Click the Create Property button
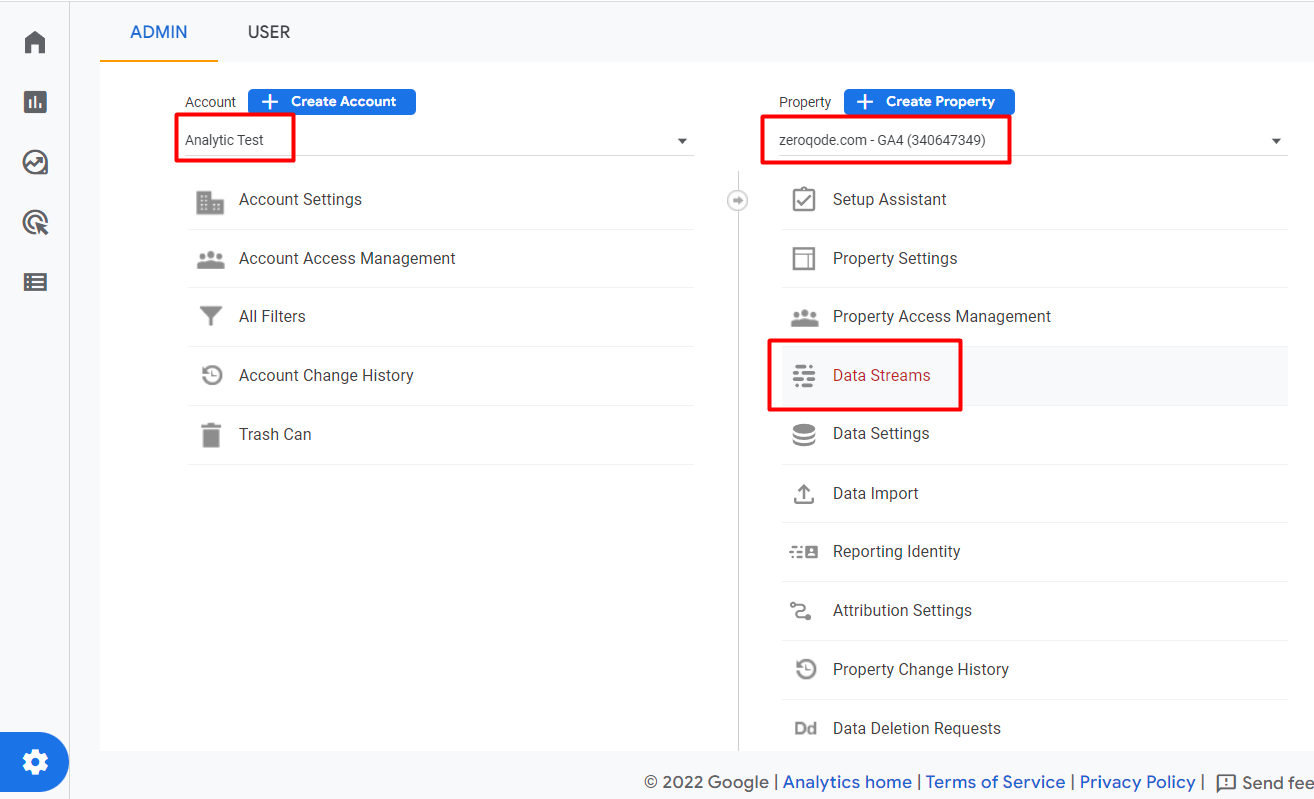 pyautogui.click(x=929, y=102)
